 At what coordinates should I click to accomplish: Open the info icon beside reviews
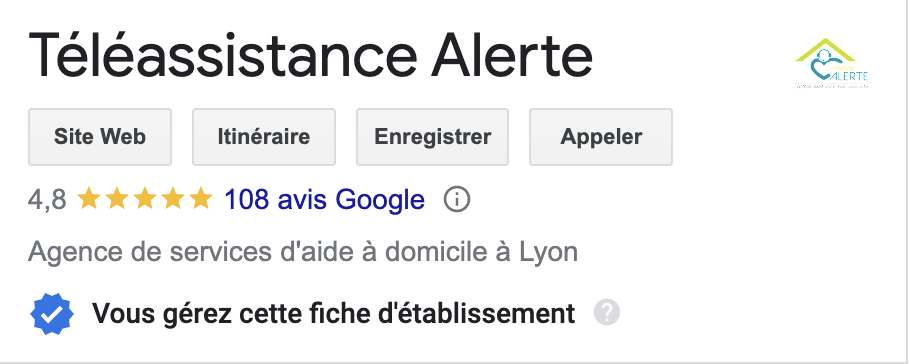coord(457,200)
